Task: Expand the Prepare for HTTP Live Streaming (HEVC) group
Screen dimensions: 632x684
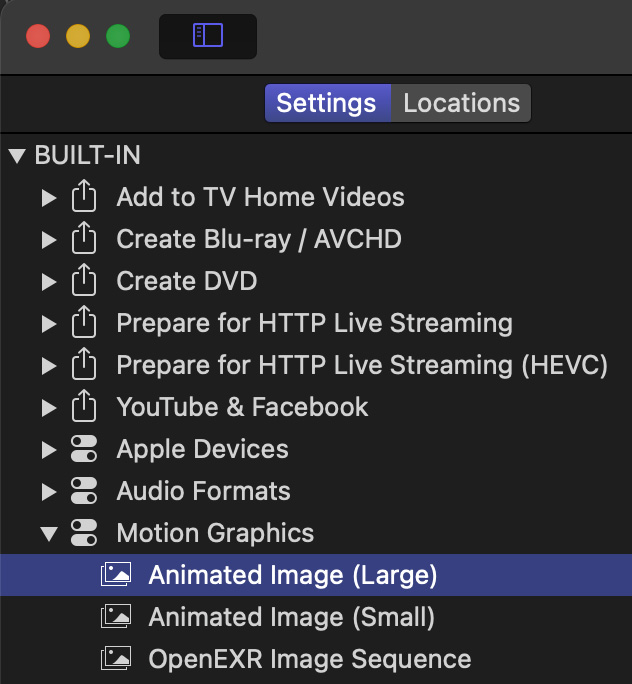Action: pyautogui.click(x=49, y=366)
